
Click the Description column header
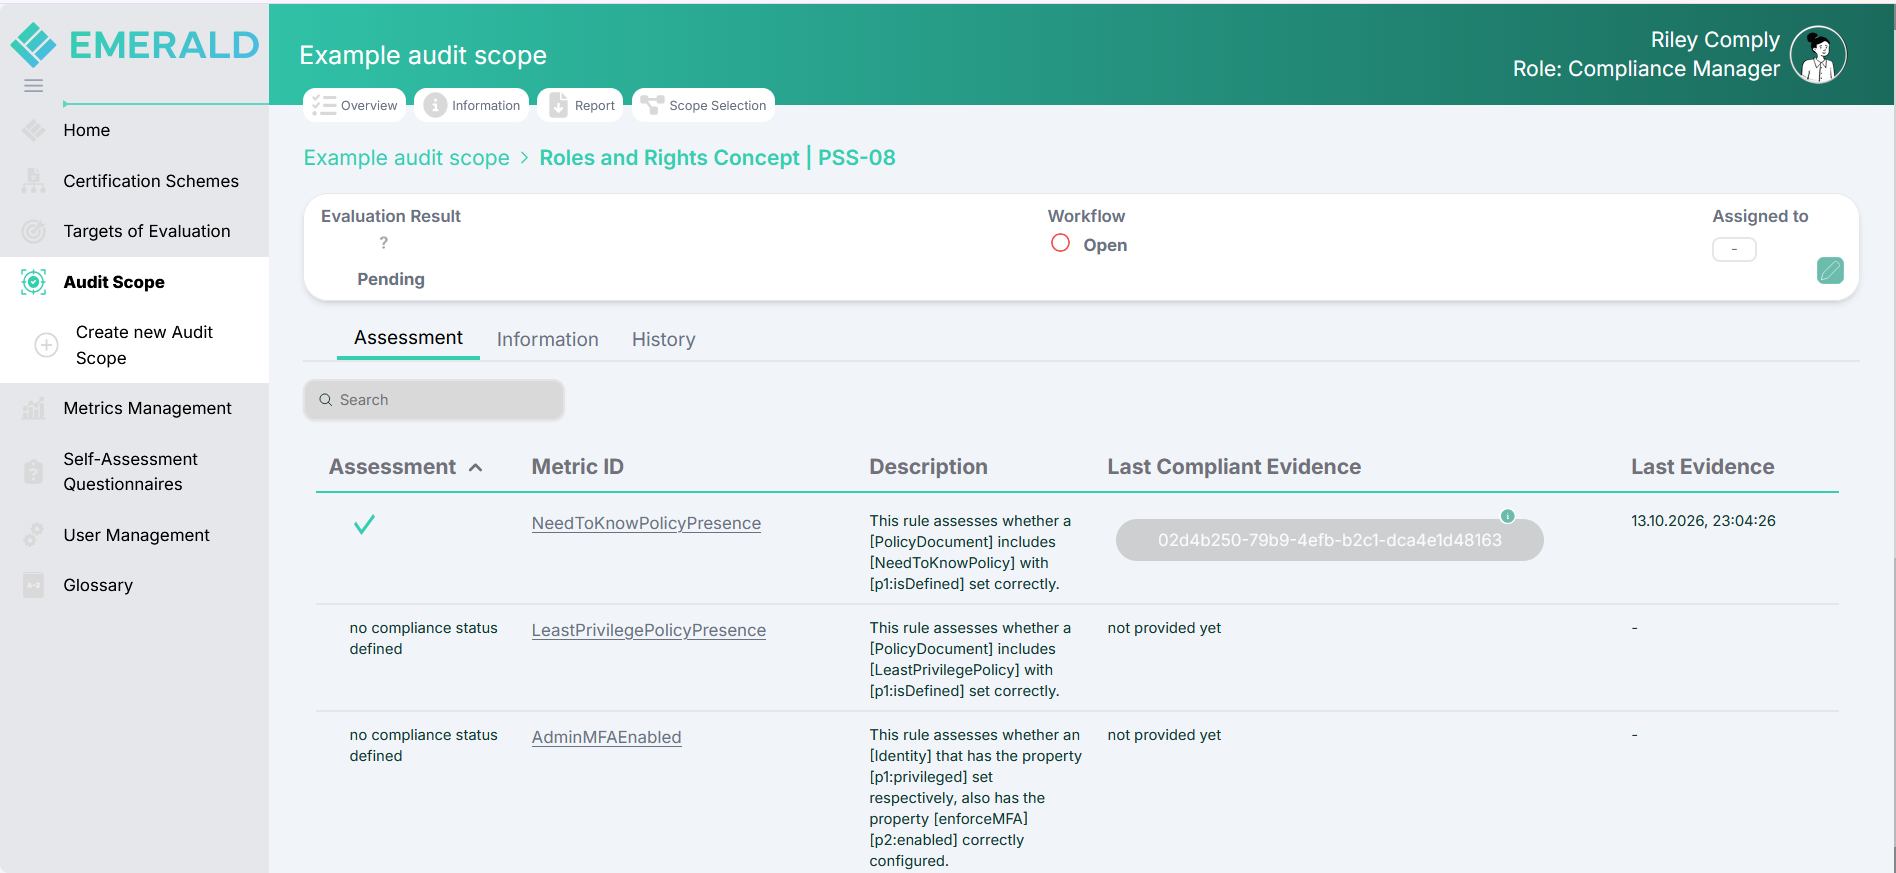click(x=928, y=467)
